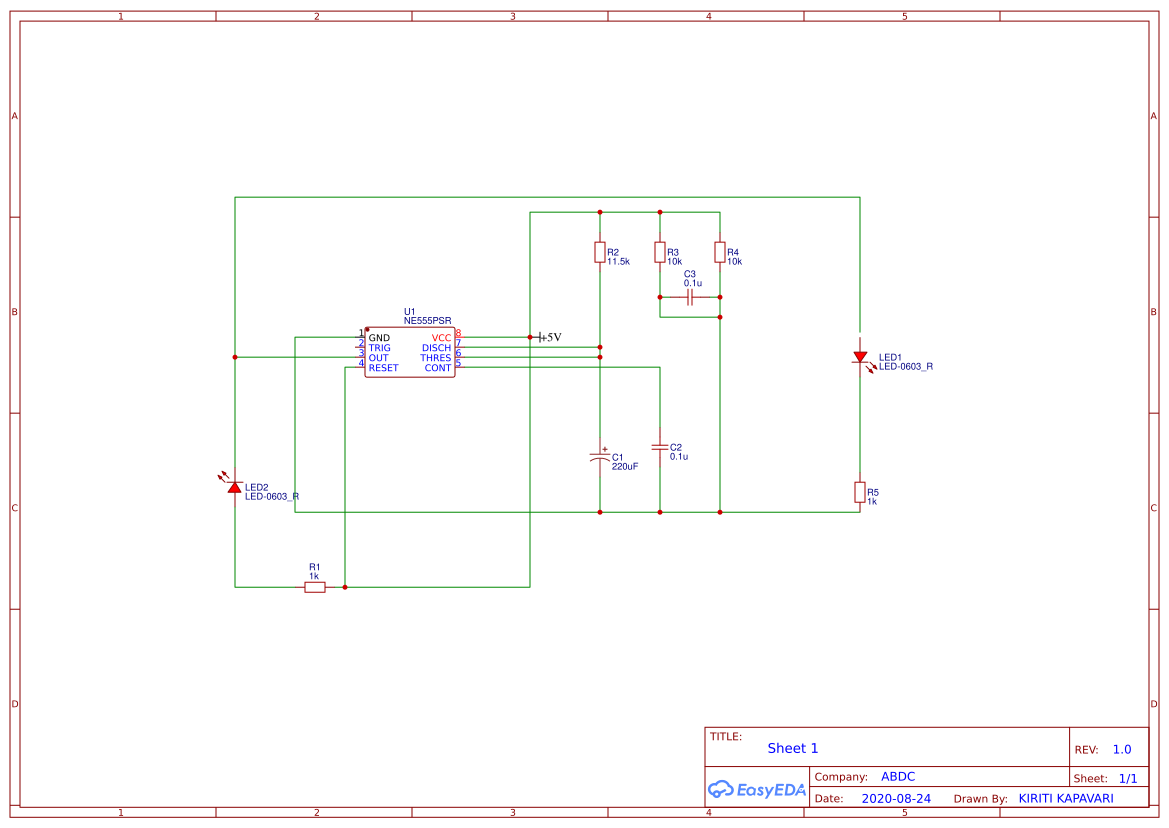
Task: Select the NE555PSR timer IC symbol
Action: pyautogui.click(x=410, y=352)
